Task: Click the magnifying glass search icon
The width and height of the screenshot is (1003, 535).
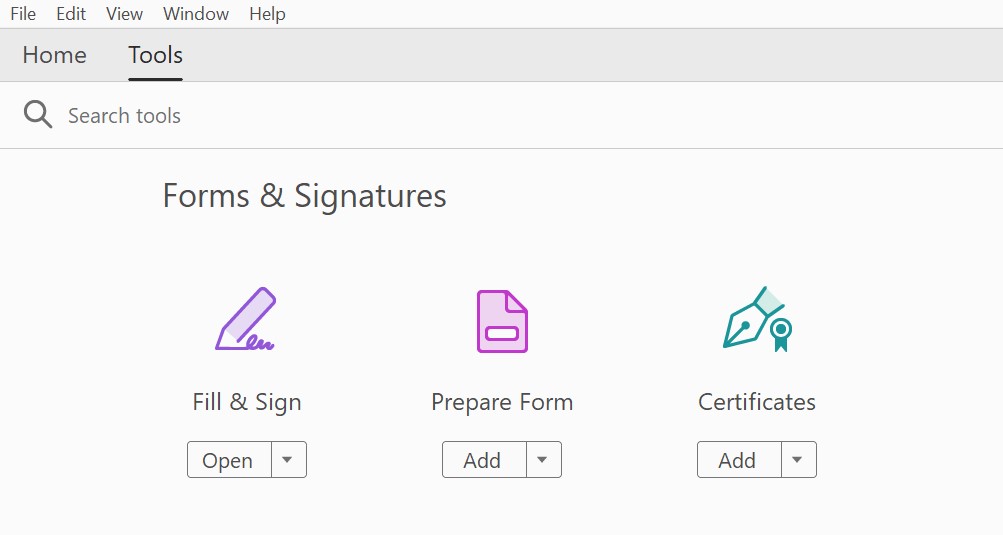Action: [x=38, y=115]
